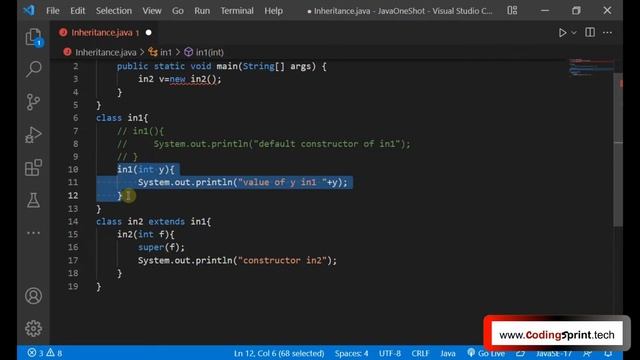Run the Java file with play button

coord(562,33)
